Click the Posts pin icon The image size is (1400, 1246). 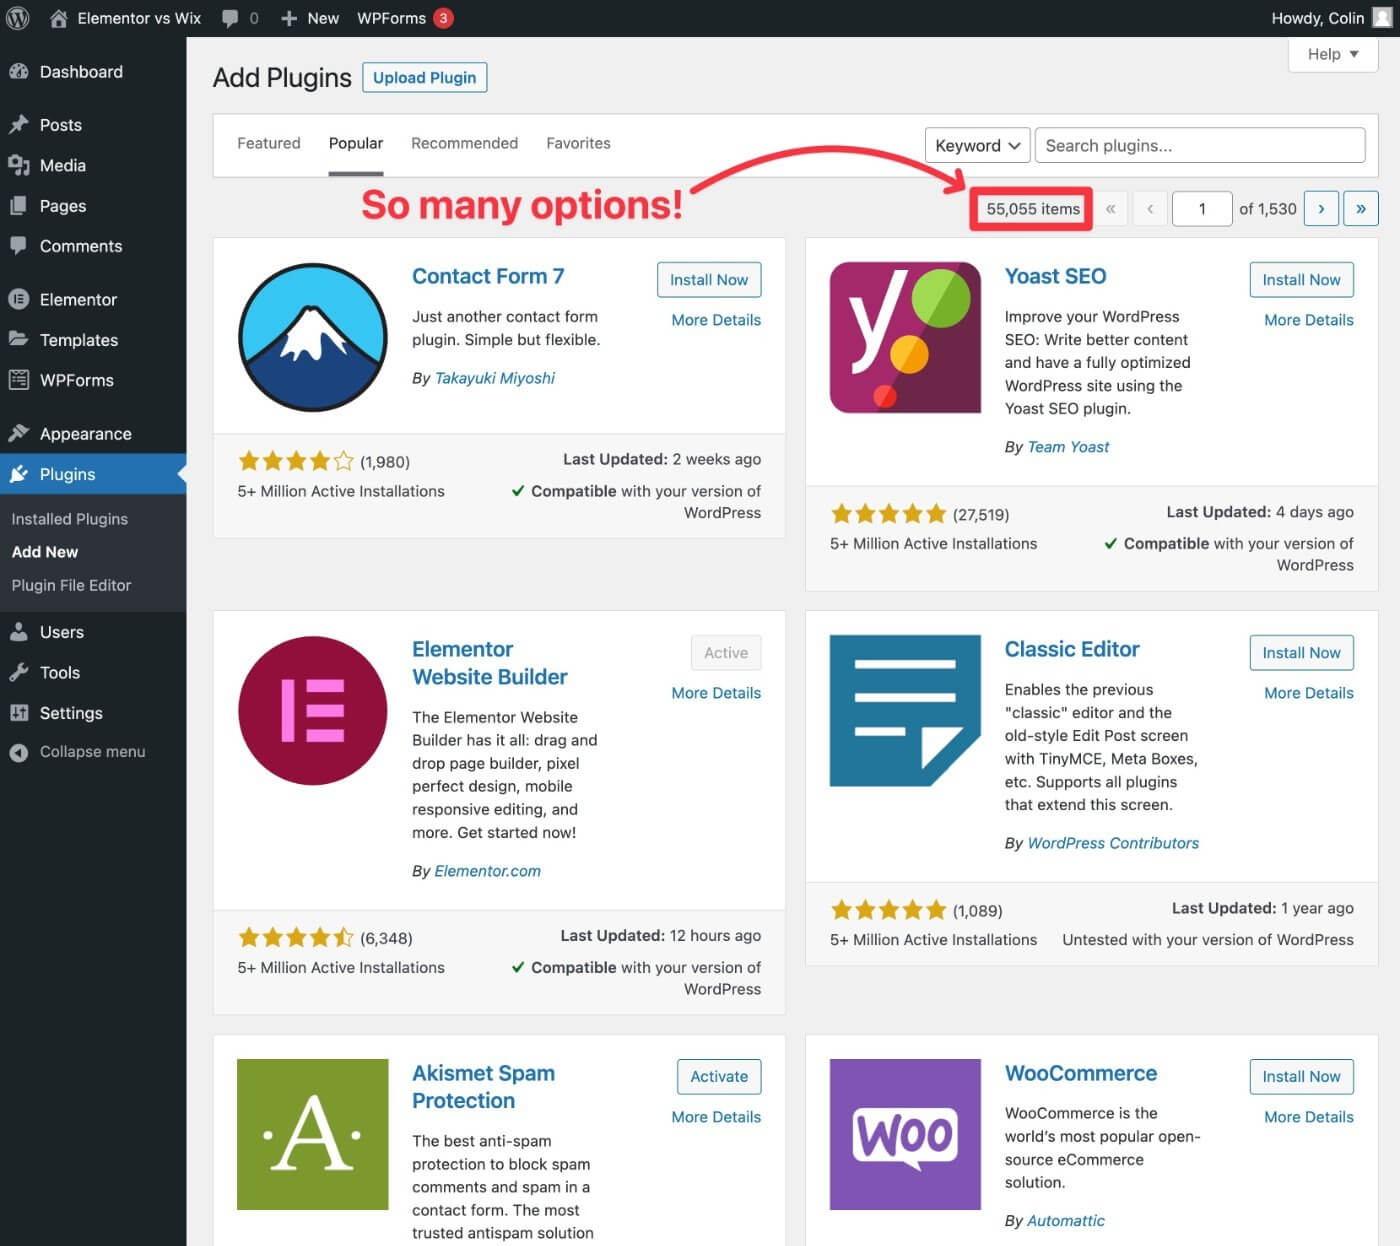click(18, 125)
